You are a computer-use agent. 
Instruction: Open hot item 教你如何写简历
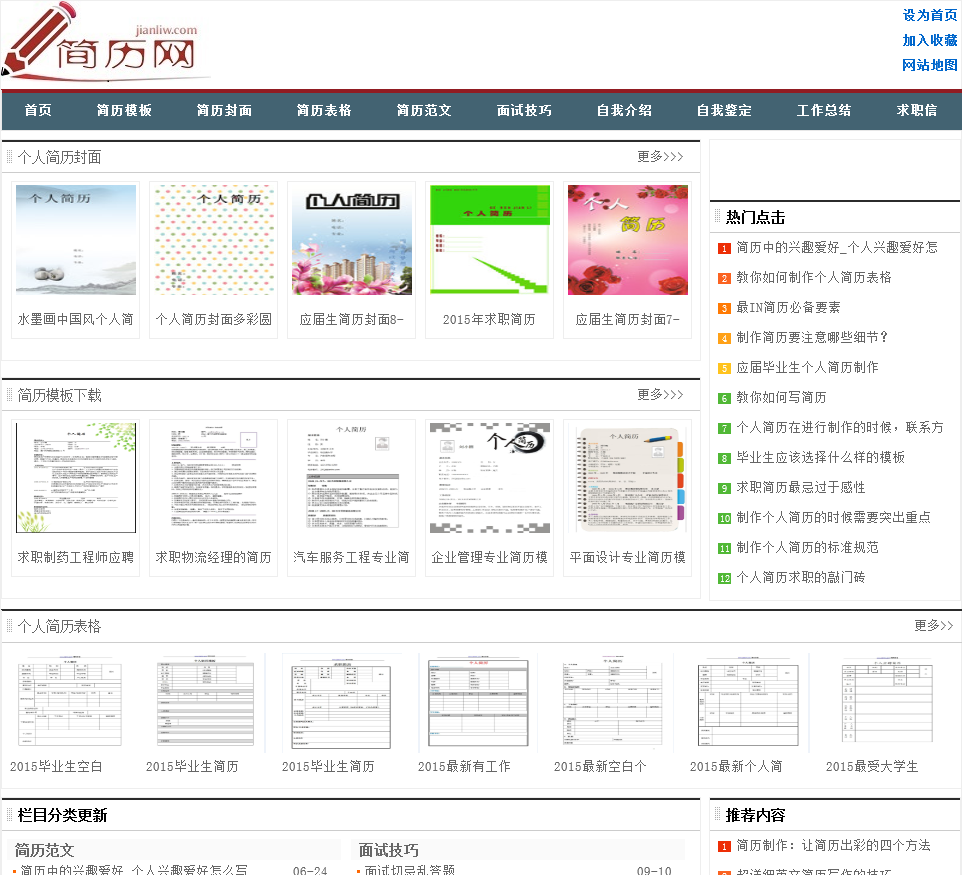click(781, 398)
